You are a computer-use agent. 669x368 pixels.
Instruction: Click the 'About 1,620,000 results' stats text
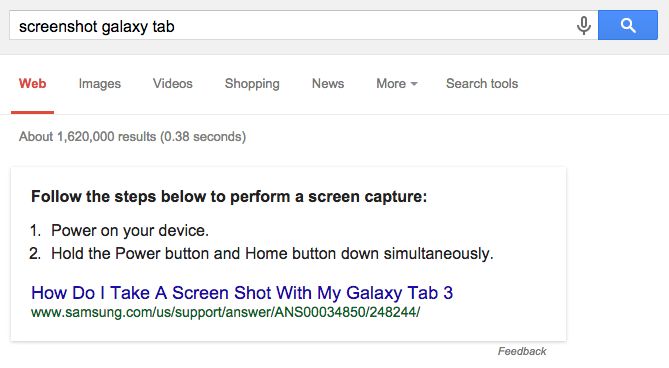132,137
